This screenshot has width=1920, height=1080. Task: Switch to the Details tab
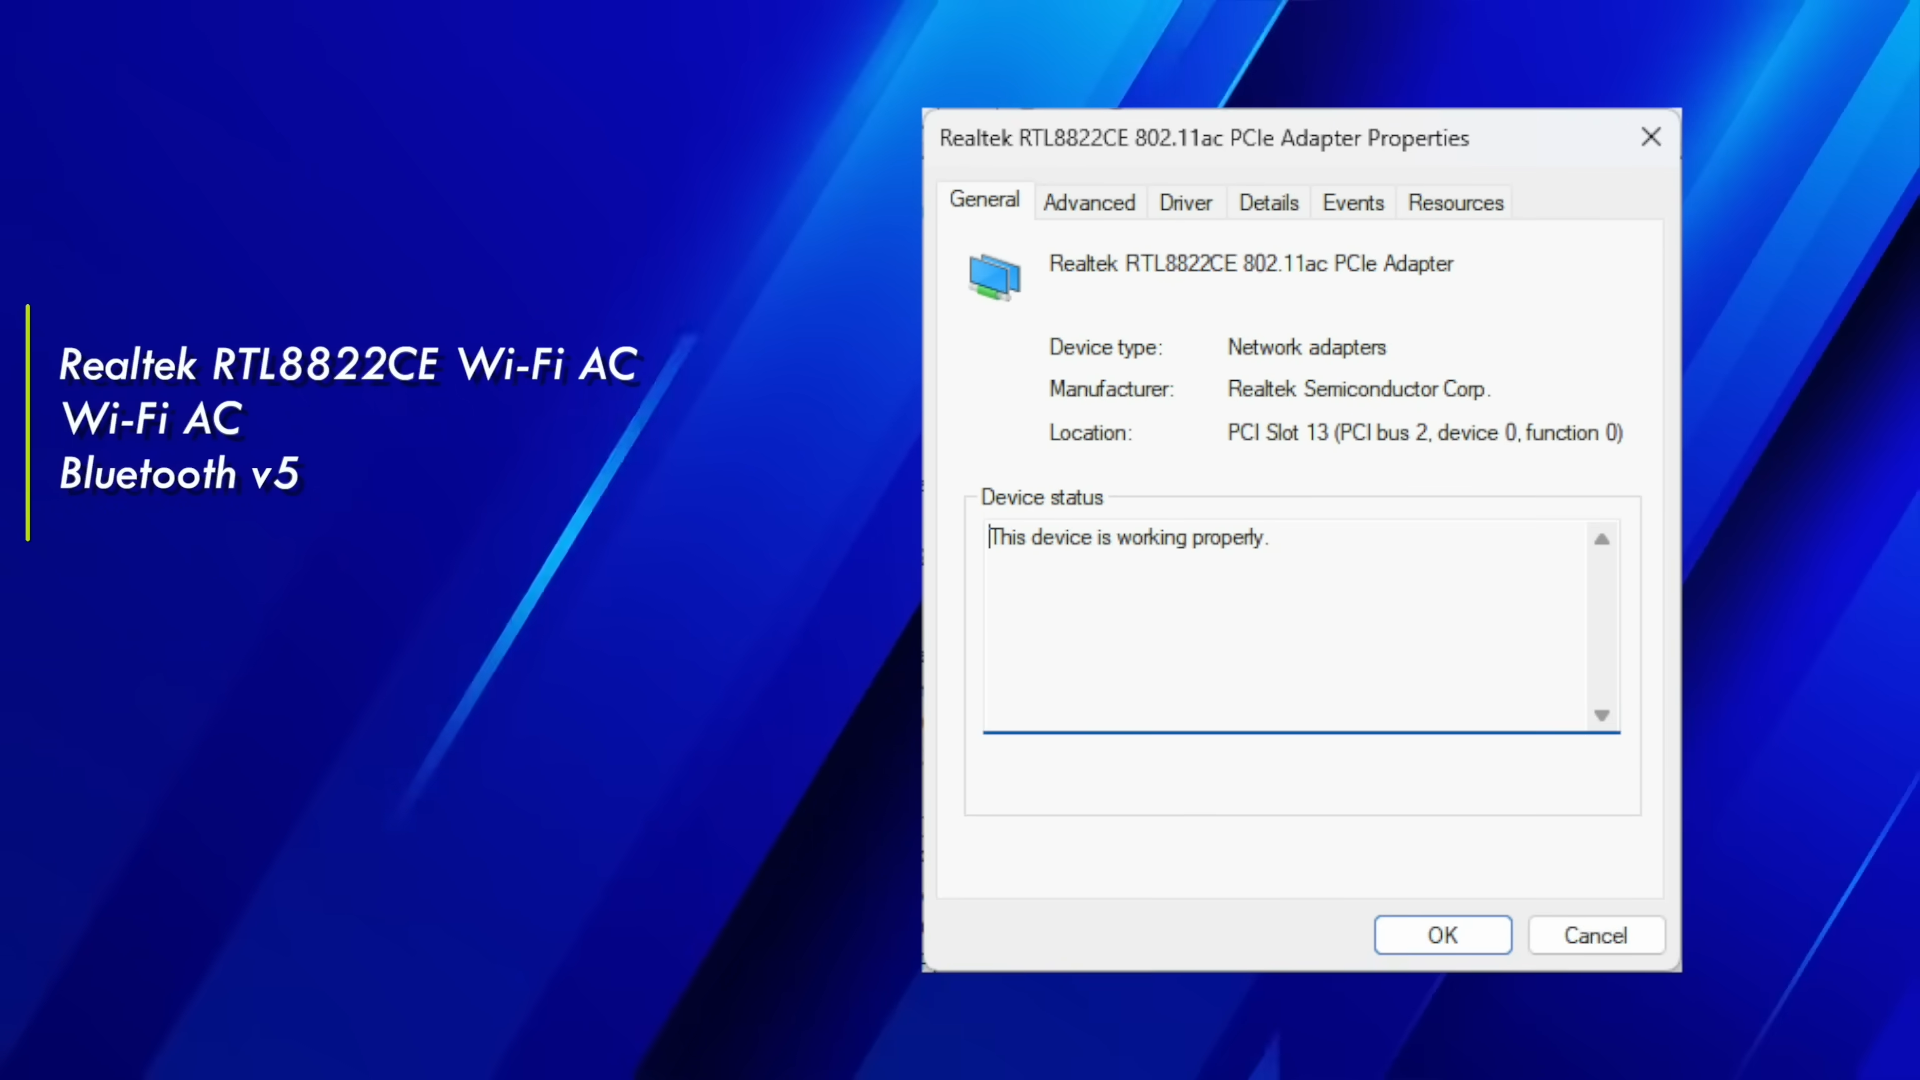pyautogui.click(x=1268, y=203)
